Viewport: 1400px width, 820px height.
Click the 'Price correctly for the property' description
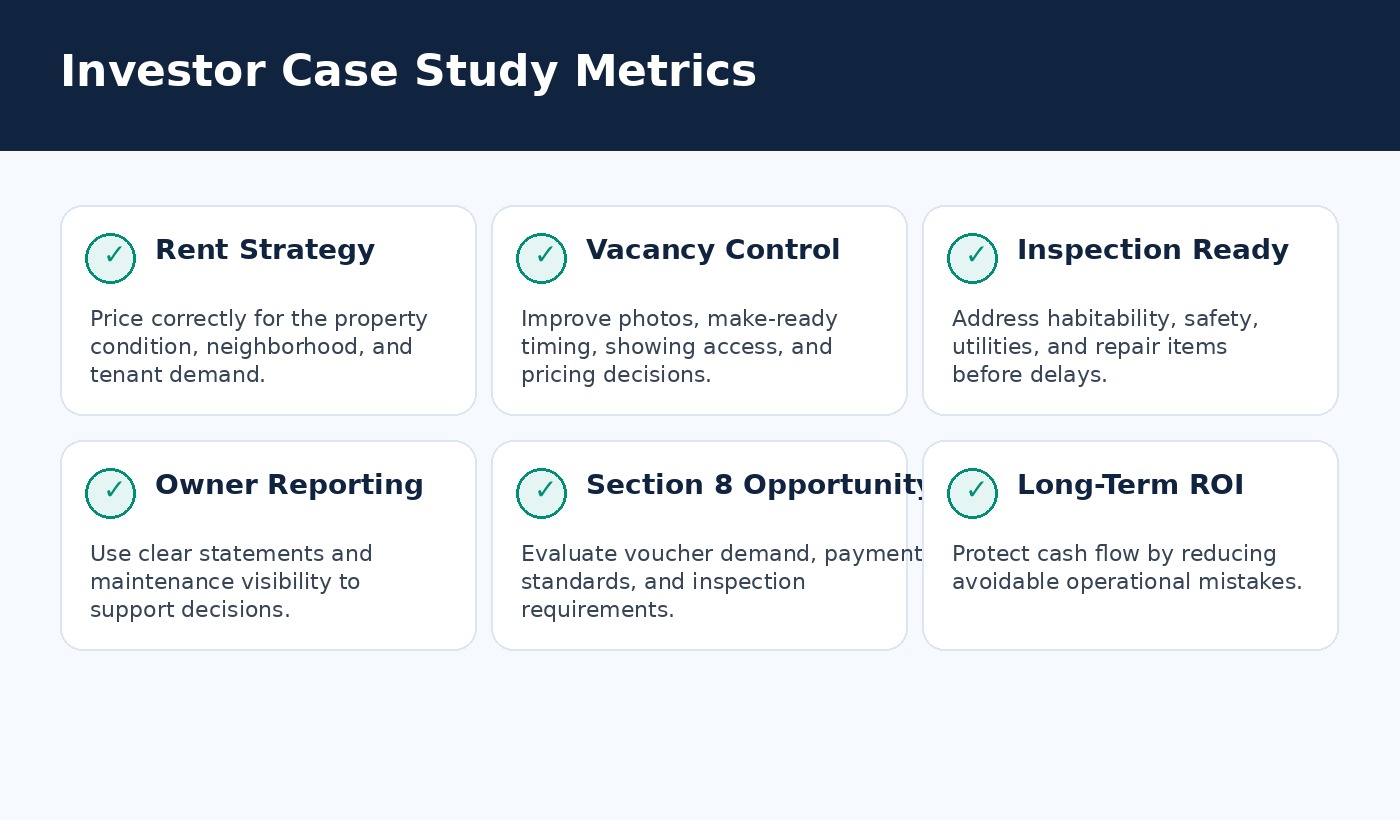click(x=259, y=347)
